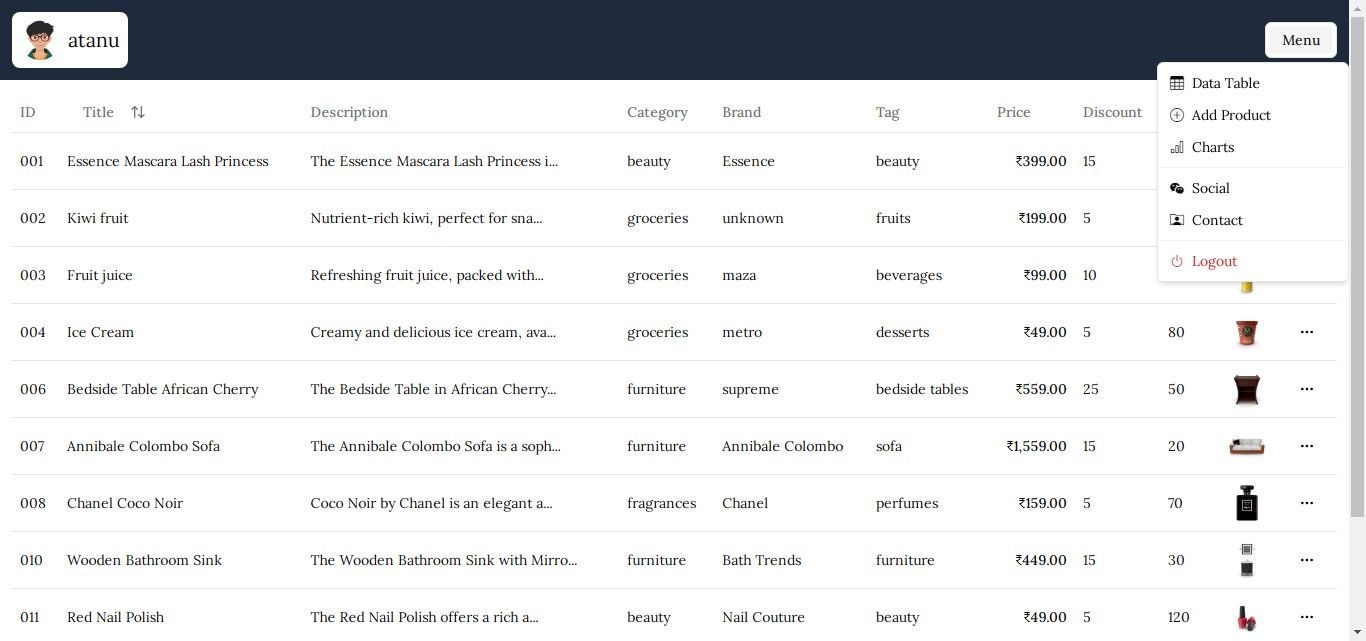This screenshot has width=1366, height=641.
Task: Click the Red Nail Polish thumbnail
Action: tap(1246, 617)
